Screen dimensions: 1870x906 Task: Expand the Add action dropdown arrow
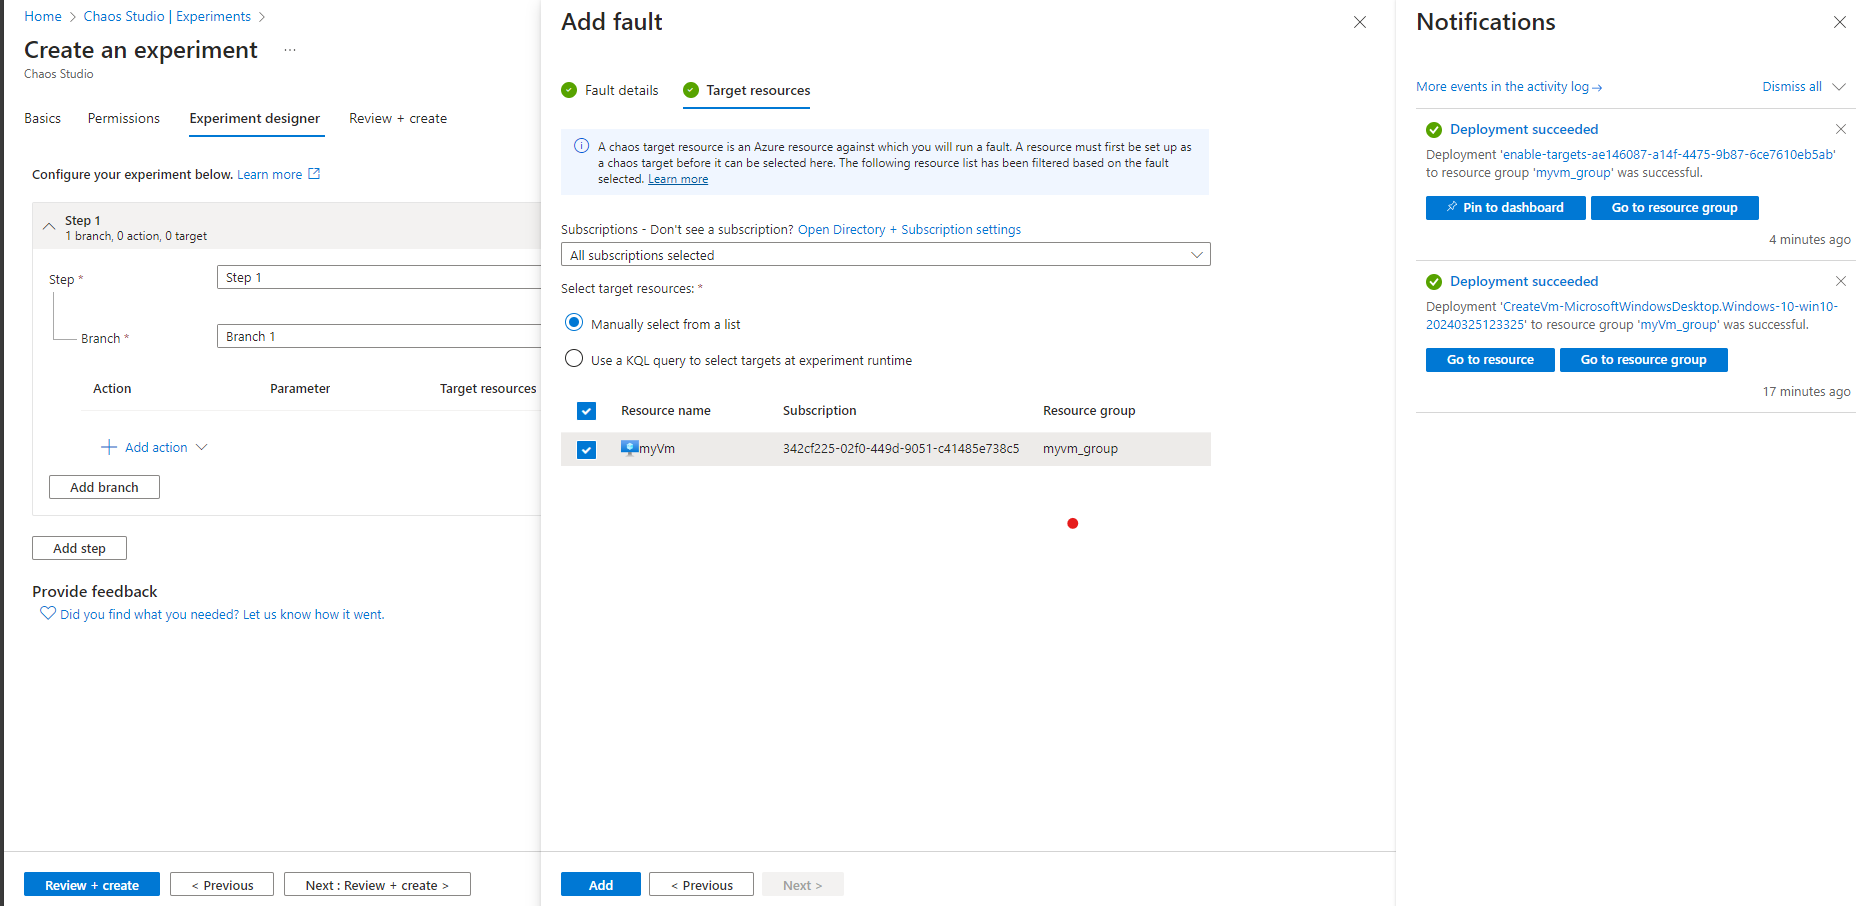coord(202,447)
